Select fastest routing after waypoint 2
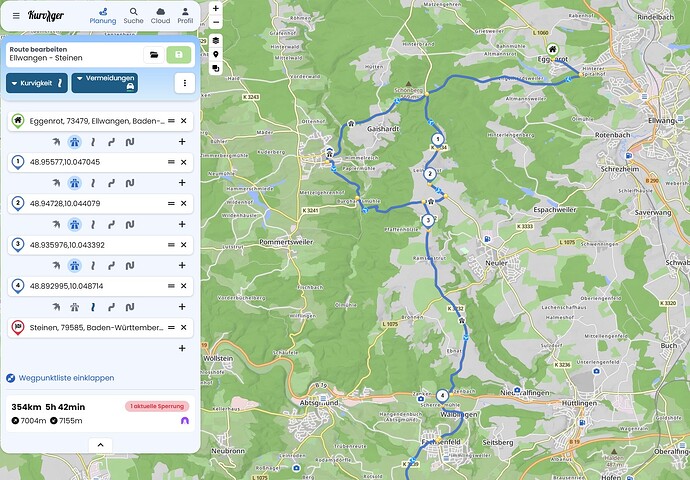Viewport: 690px width, 480px height. coord(56,224)
